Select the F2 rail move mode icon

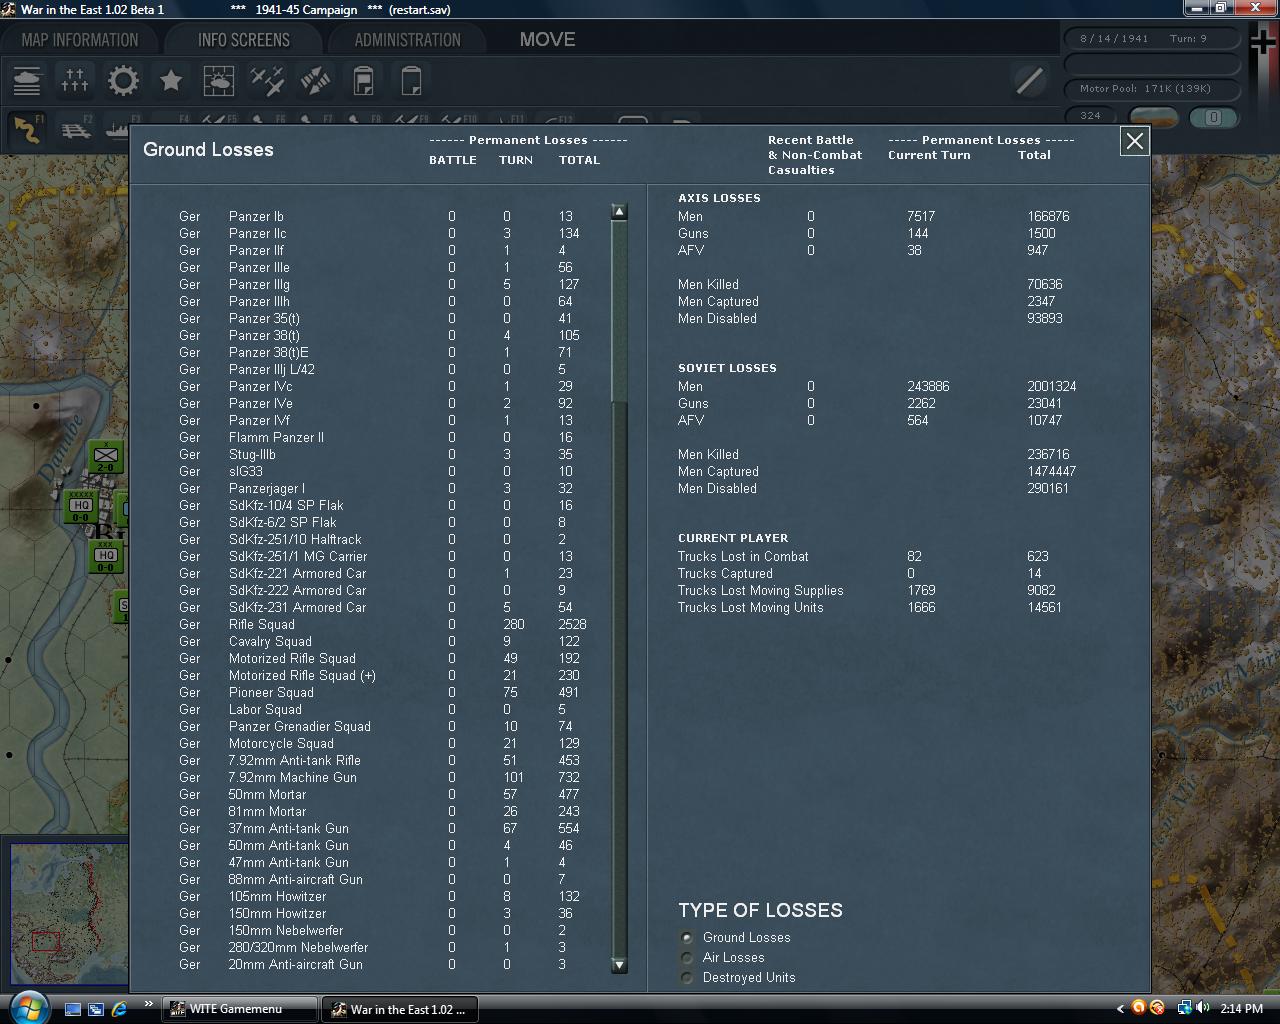tap(76, 129)
